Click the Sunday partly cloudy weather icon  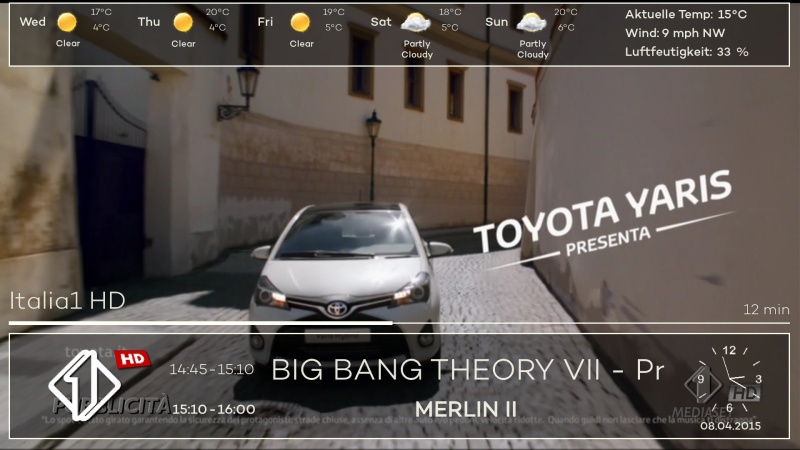coord(531,22)
